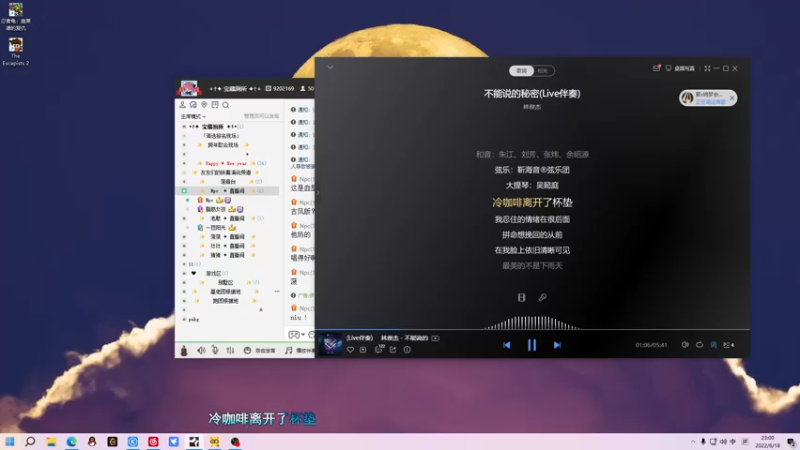Open The Escapists 2 desktop shortcut

pos(15,52)
